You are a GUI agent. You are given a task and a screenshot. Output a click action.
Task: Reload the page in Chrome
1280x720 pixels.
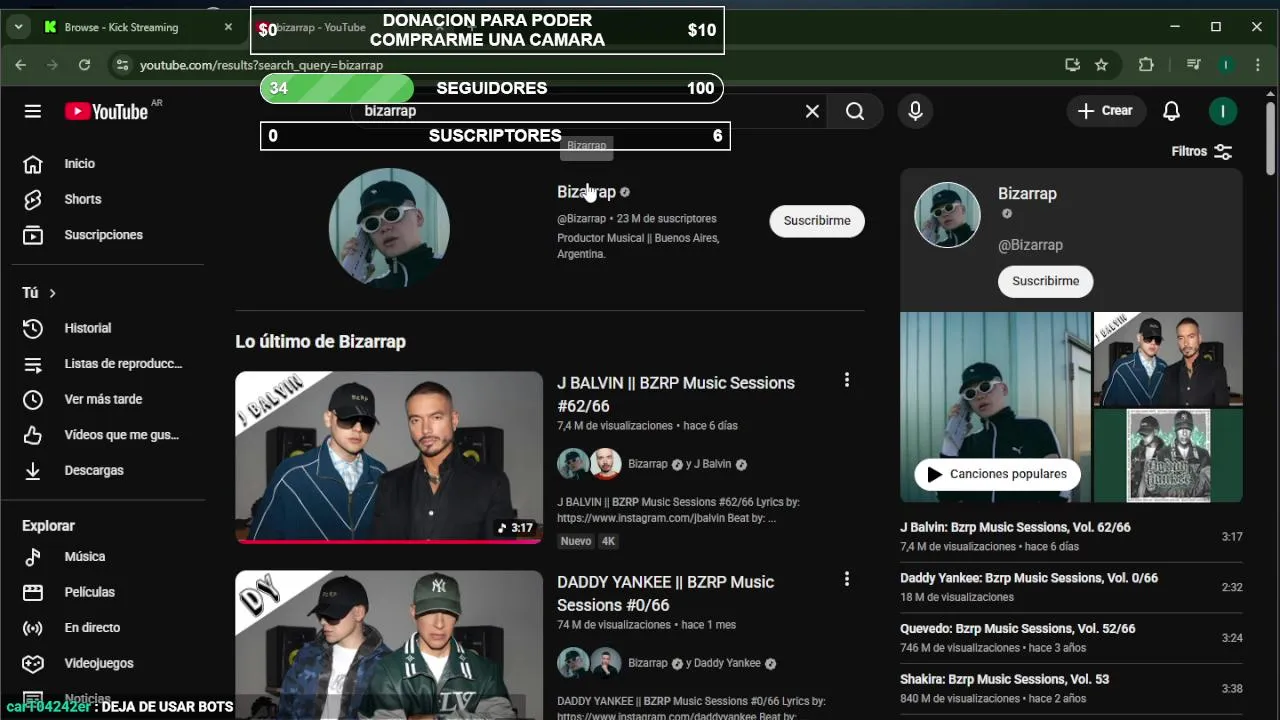(84, 65)
